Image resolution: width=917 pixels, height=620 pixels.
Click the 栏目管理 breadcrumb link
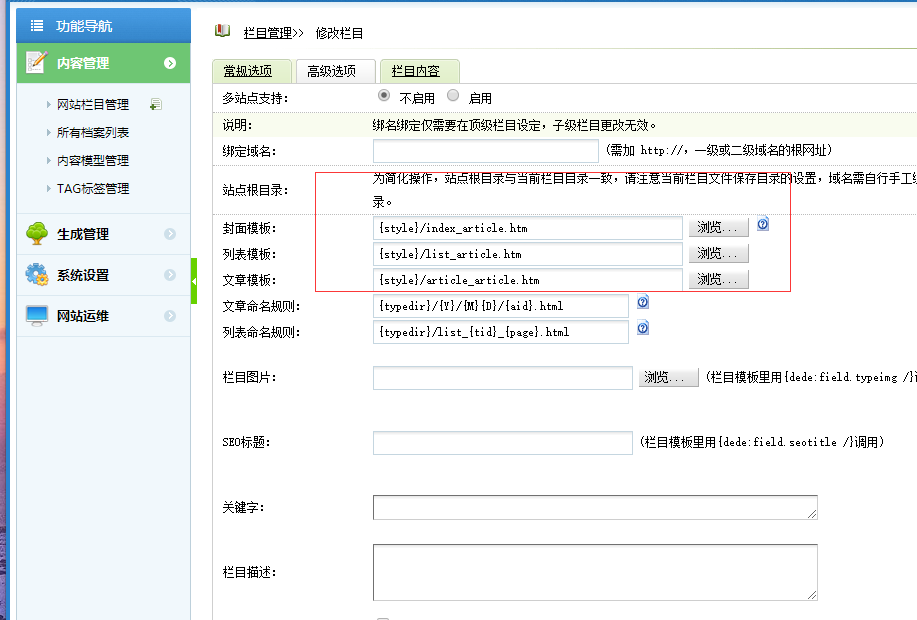[x=267, y=33]
